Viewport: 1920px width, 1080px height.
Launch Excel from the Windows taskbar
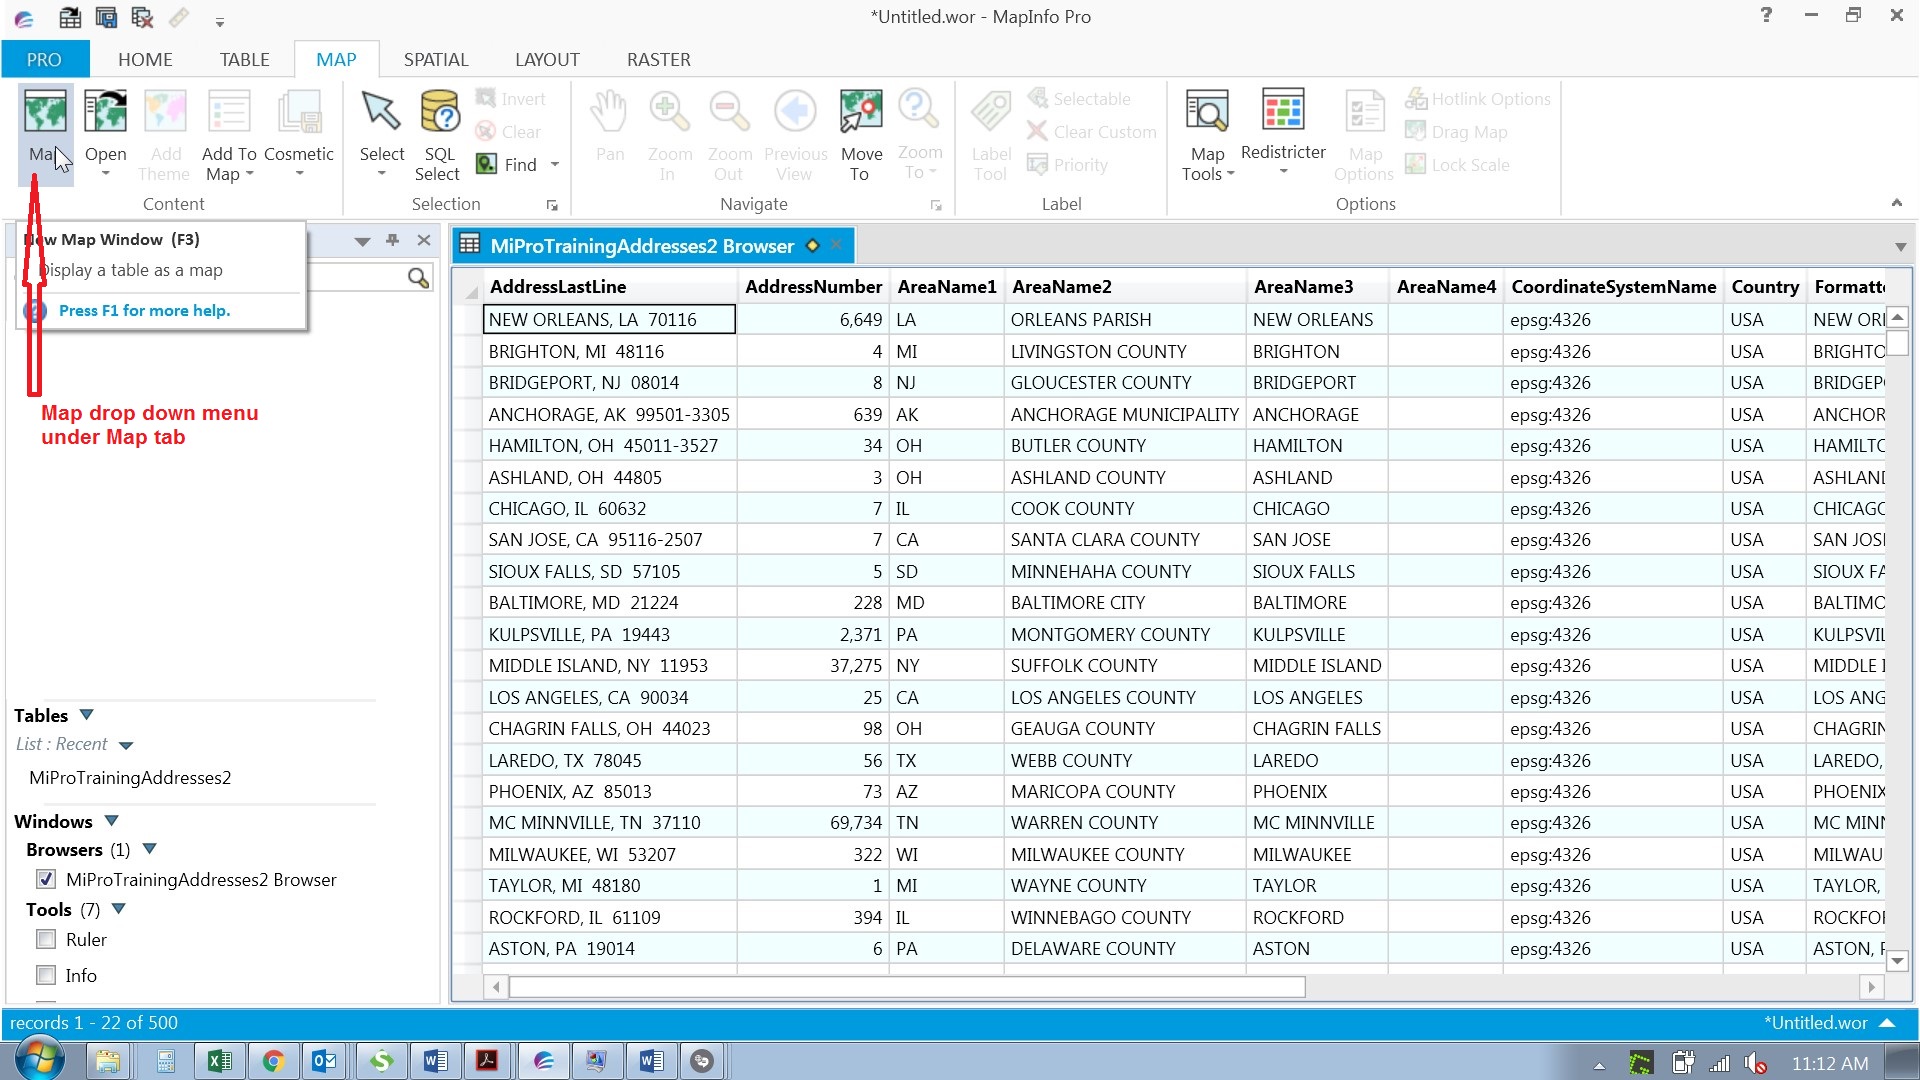tap(219, 1061)
